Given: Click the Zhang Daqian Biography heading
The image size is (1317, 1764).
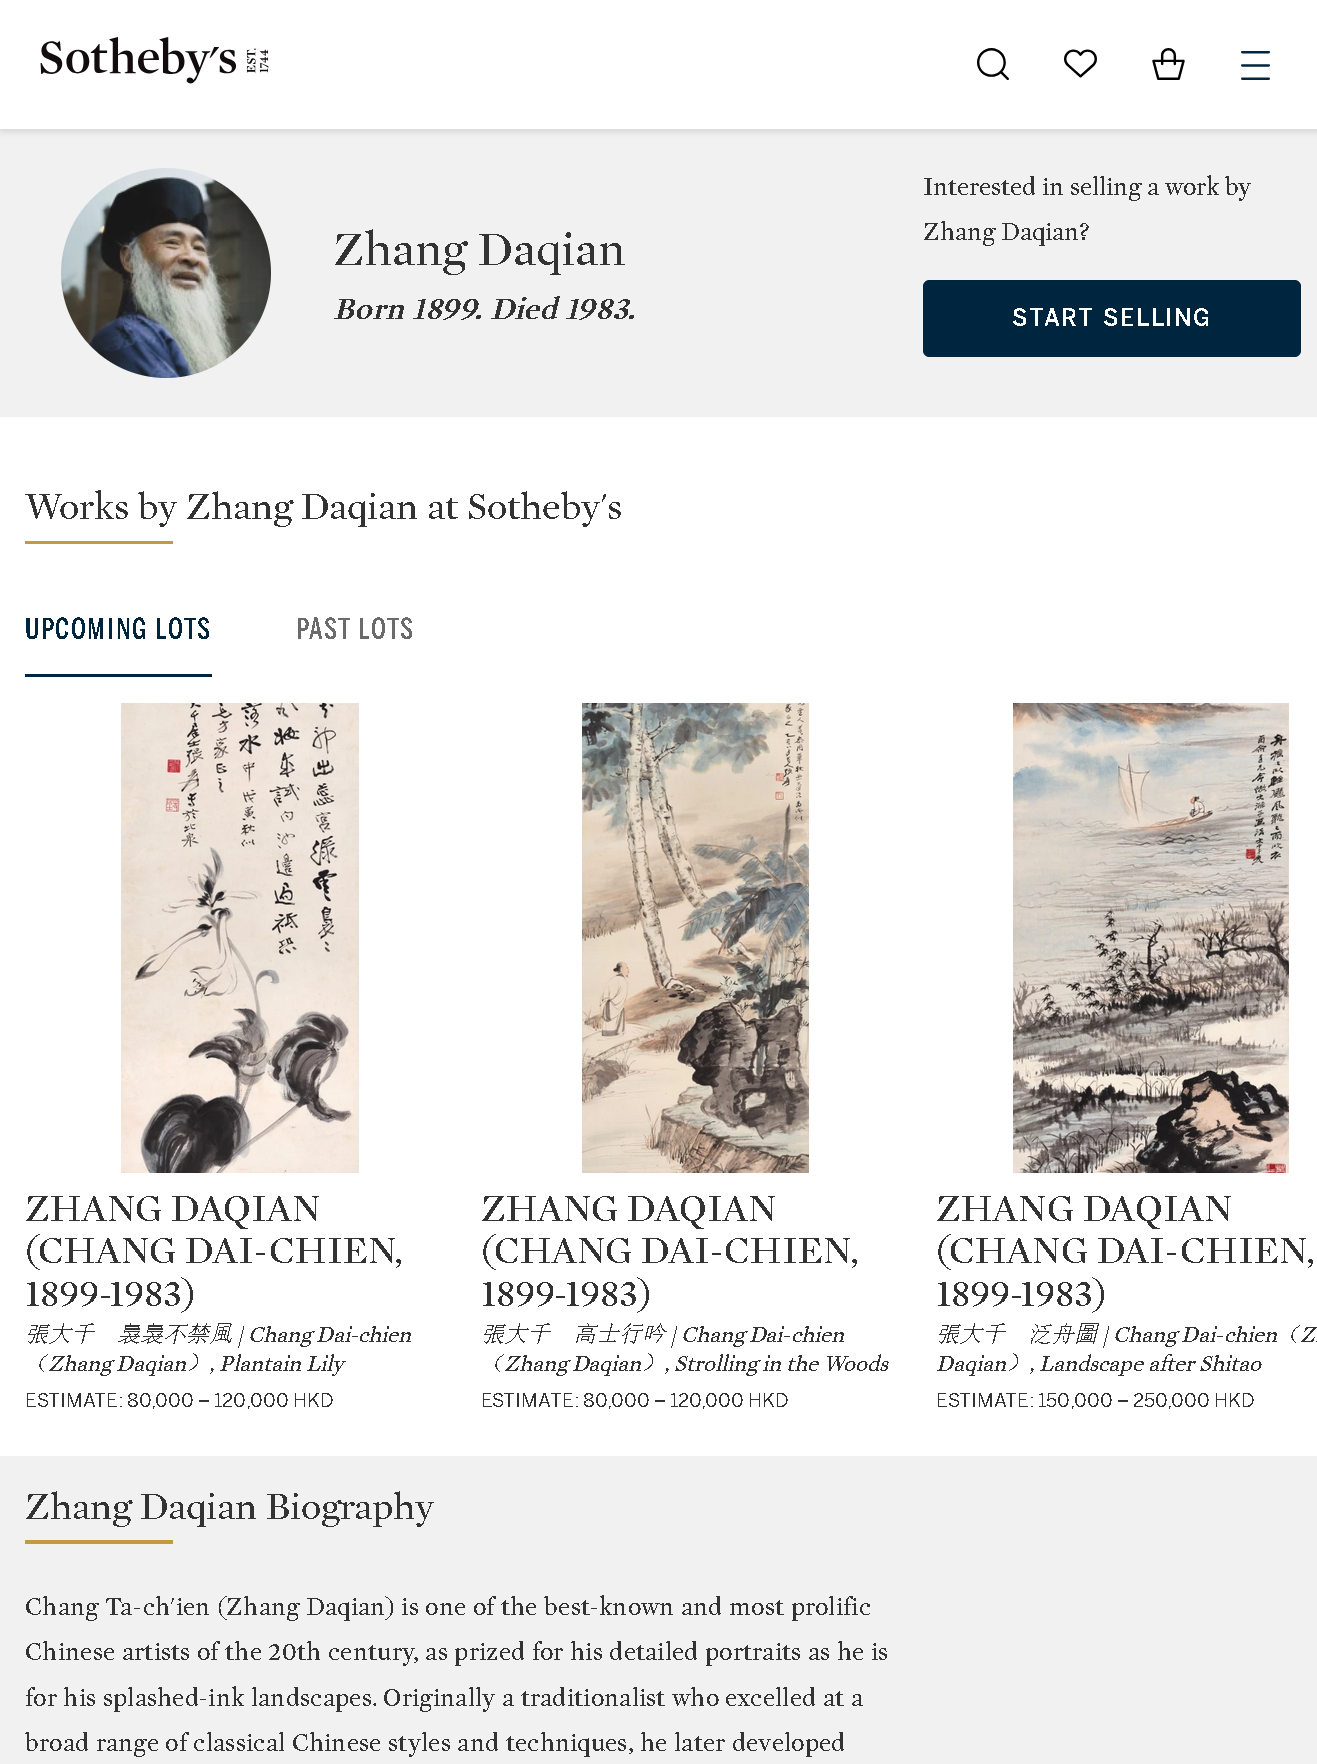Looking at the screenshot, I should 229,1507.
